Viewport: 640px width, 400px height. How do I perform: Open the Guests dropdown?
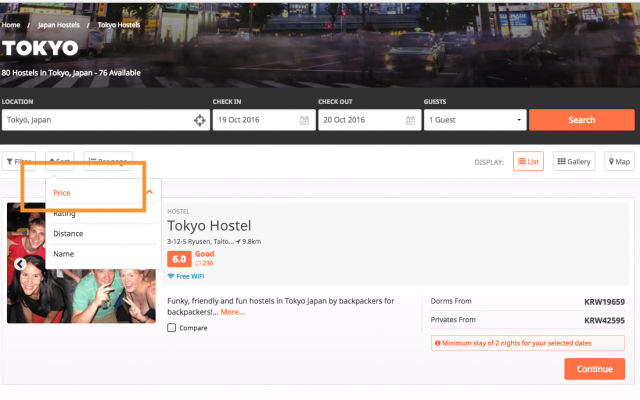click(x=475, y=120)
